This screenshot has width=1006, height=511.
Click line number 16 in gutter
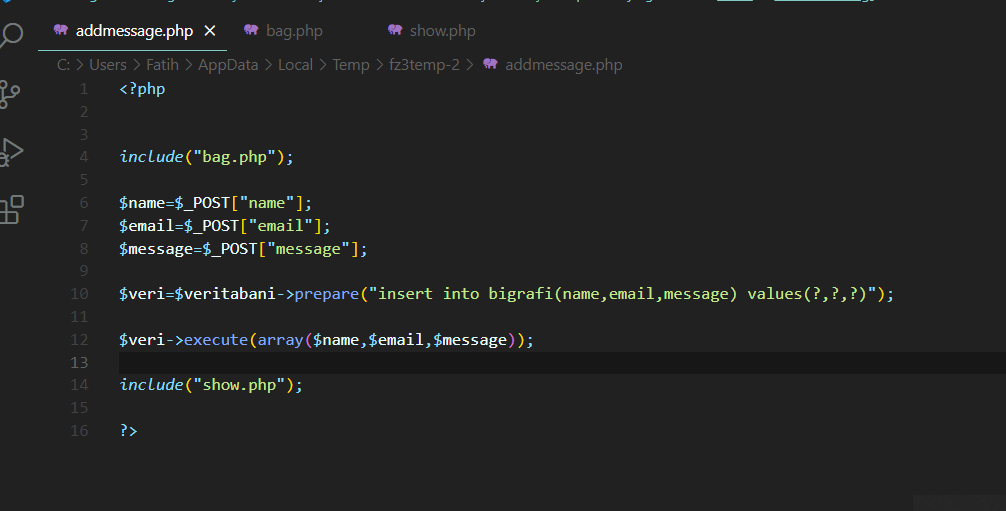pos(80,430)
